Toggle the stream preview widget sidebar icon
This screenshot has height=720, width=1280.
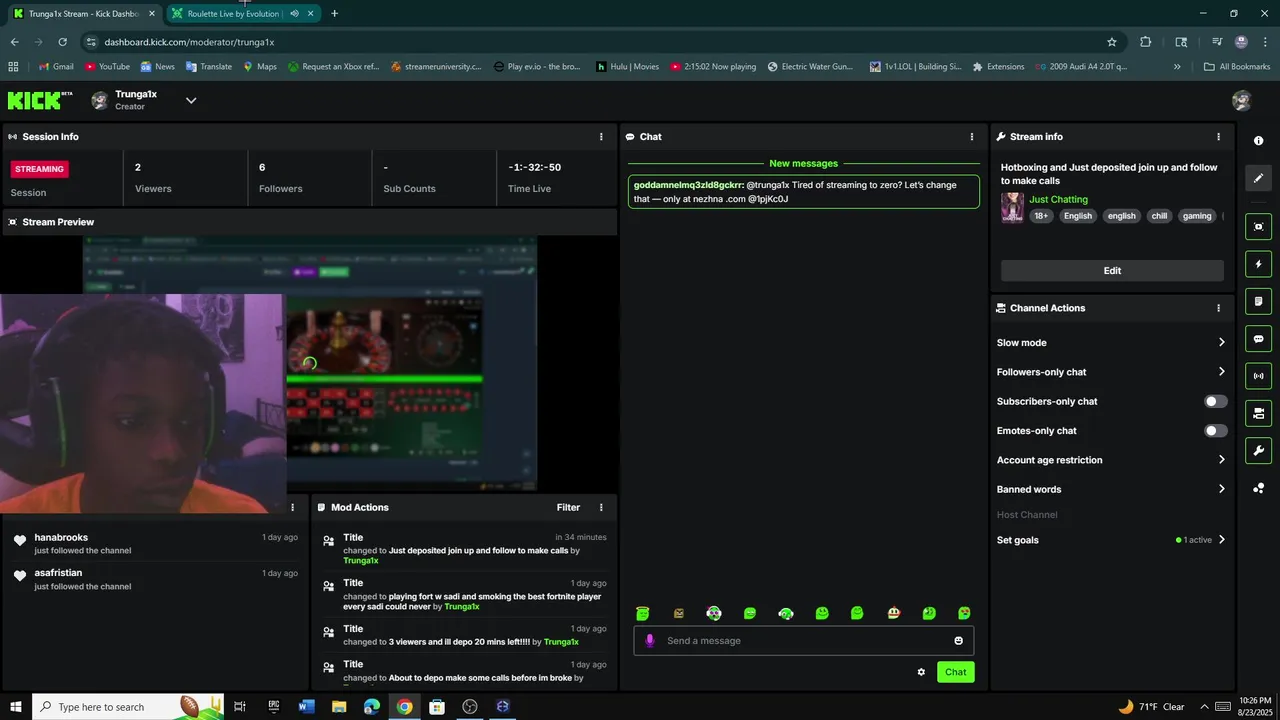[1258, 227]
